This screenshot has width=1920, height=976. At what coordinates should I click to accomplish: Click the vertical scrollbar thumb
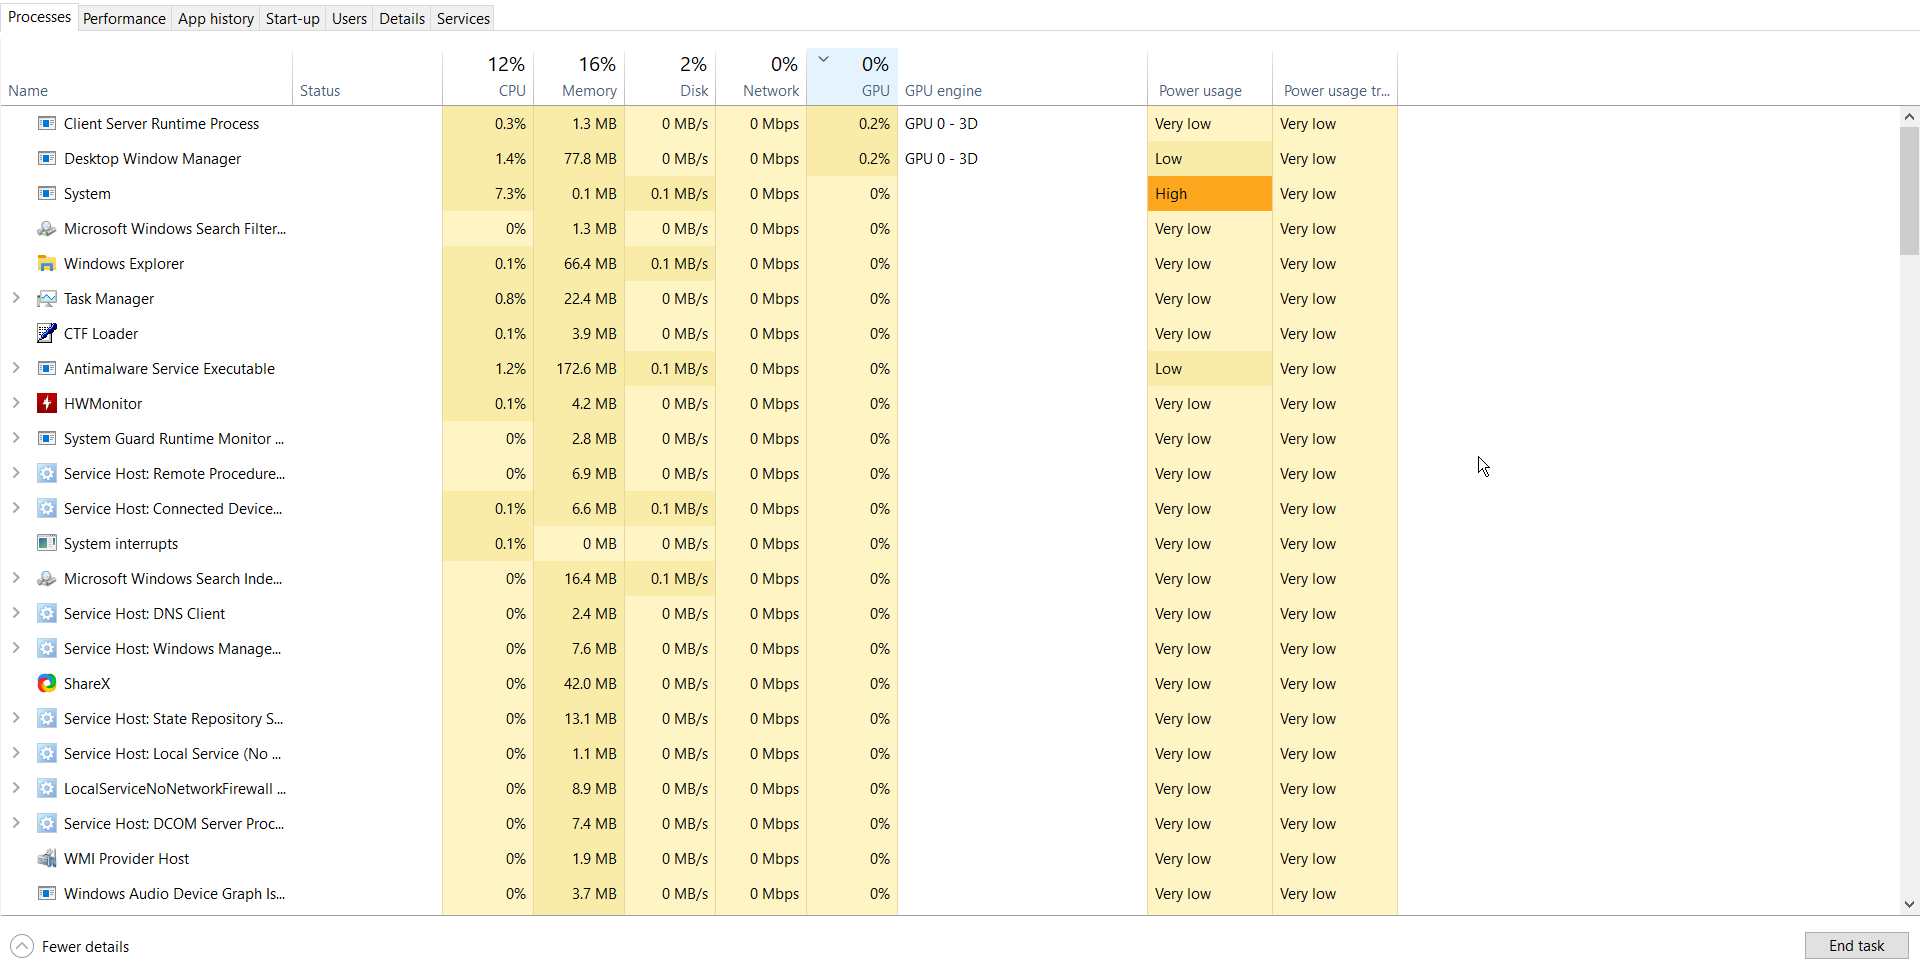(1909, 190)
